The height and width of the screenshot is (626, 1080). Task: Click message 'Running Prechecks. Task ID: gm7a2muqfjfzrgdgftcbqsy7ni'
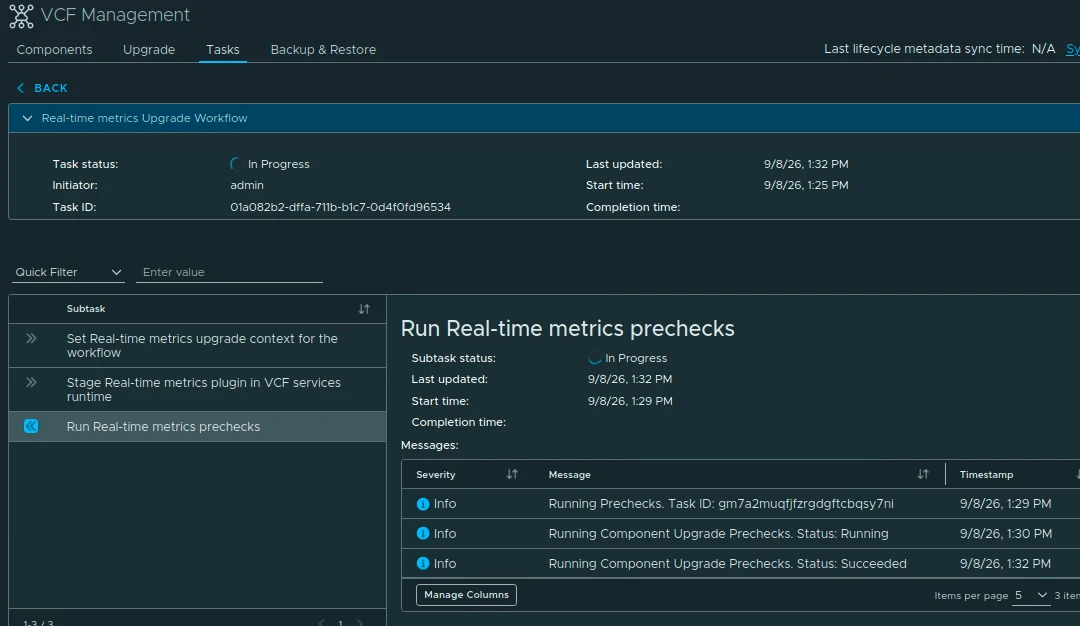(x=721, y=504)
